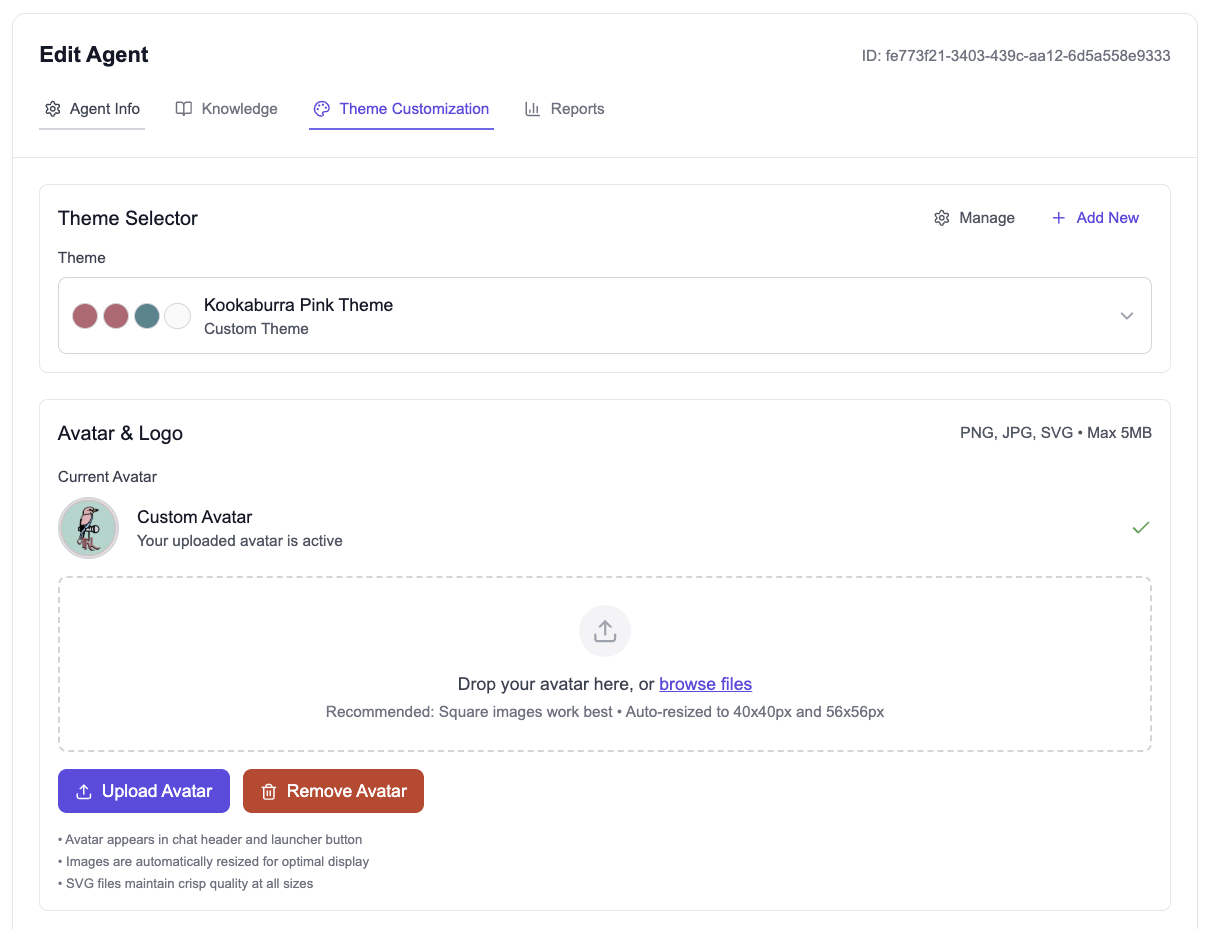Click the bar chart icon beside Reports
This screenshot has width=1205, height=929.
click(x=533, y=109)
